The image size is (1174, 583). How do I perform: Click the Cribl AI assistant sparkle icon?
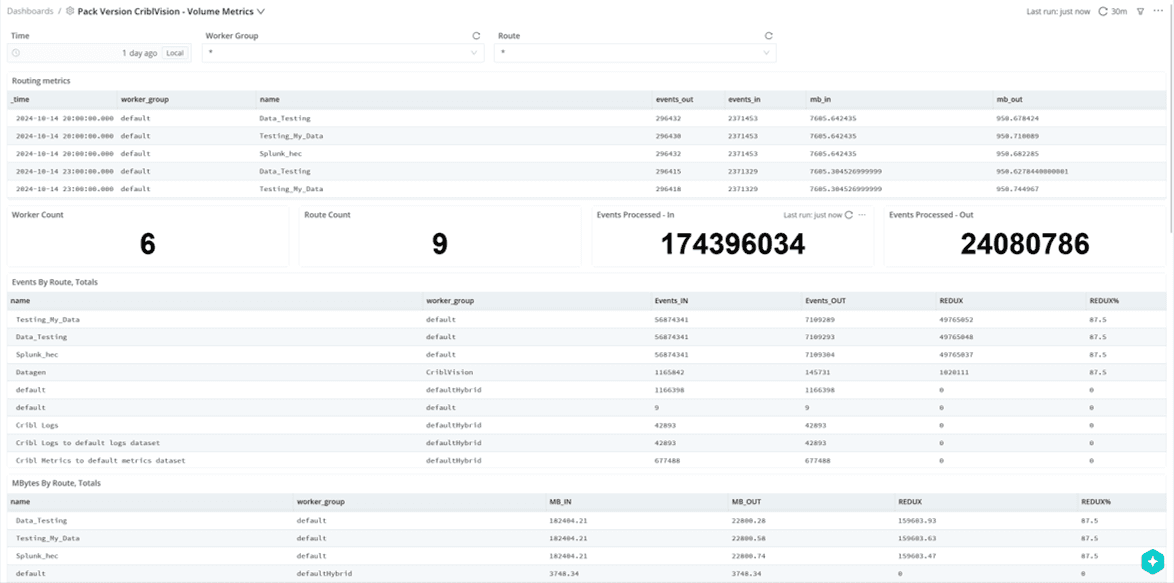pyautogui.click(x=1152, y=561)
